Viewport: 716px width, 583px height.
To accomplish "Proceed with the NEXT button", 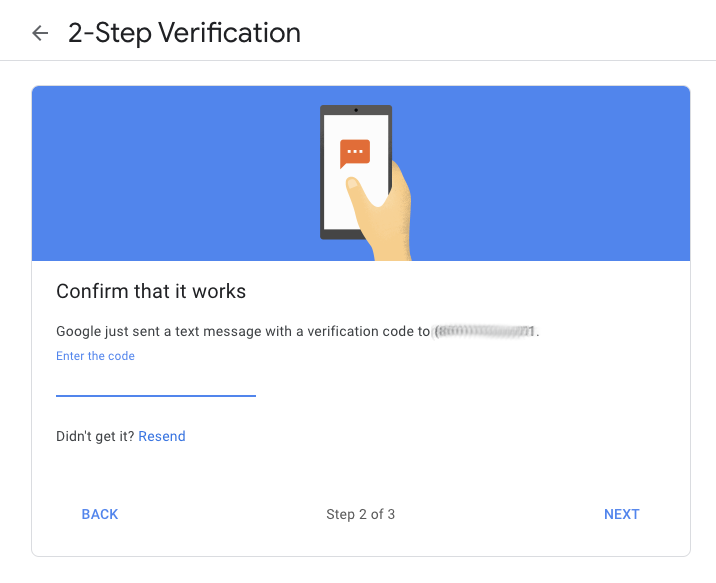I will pos(621,514).
